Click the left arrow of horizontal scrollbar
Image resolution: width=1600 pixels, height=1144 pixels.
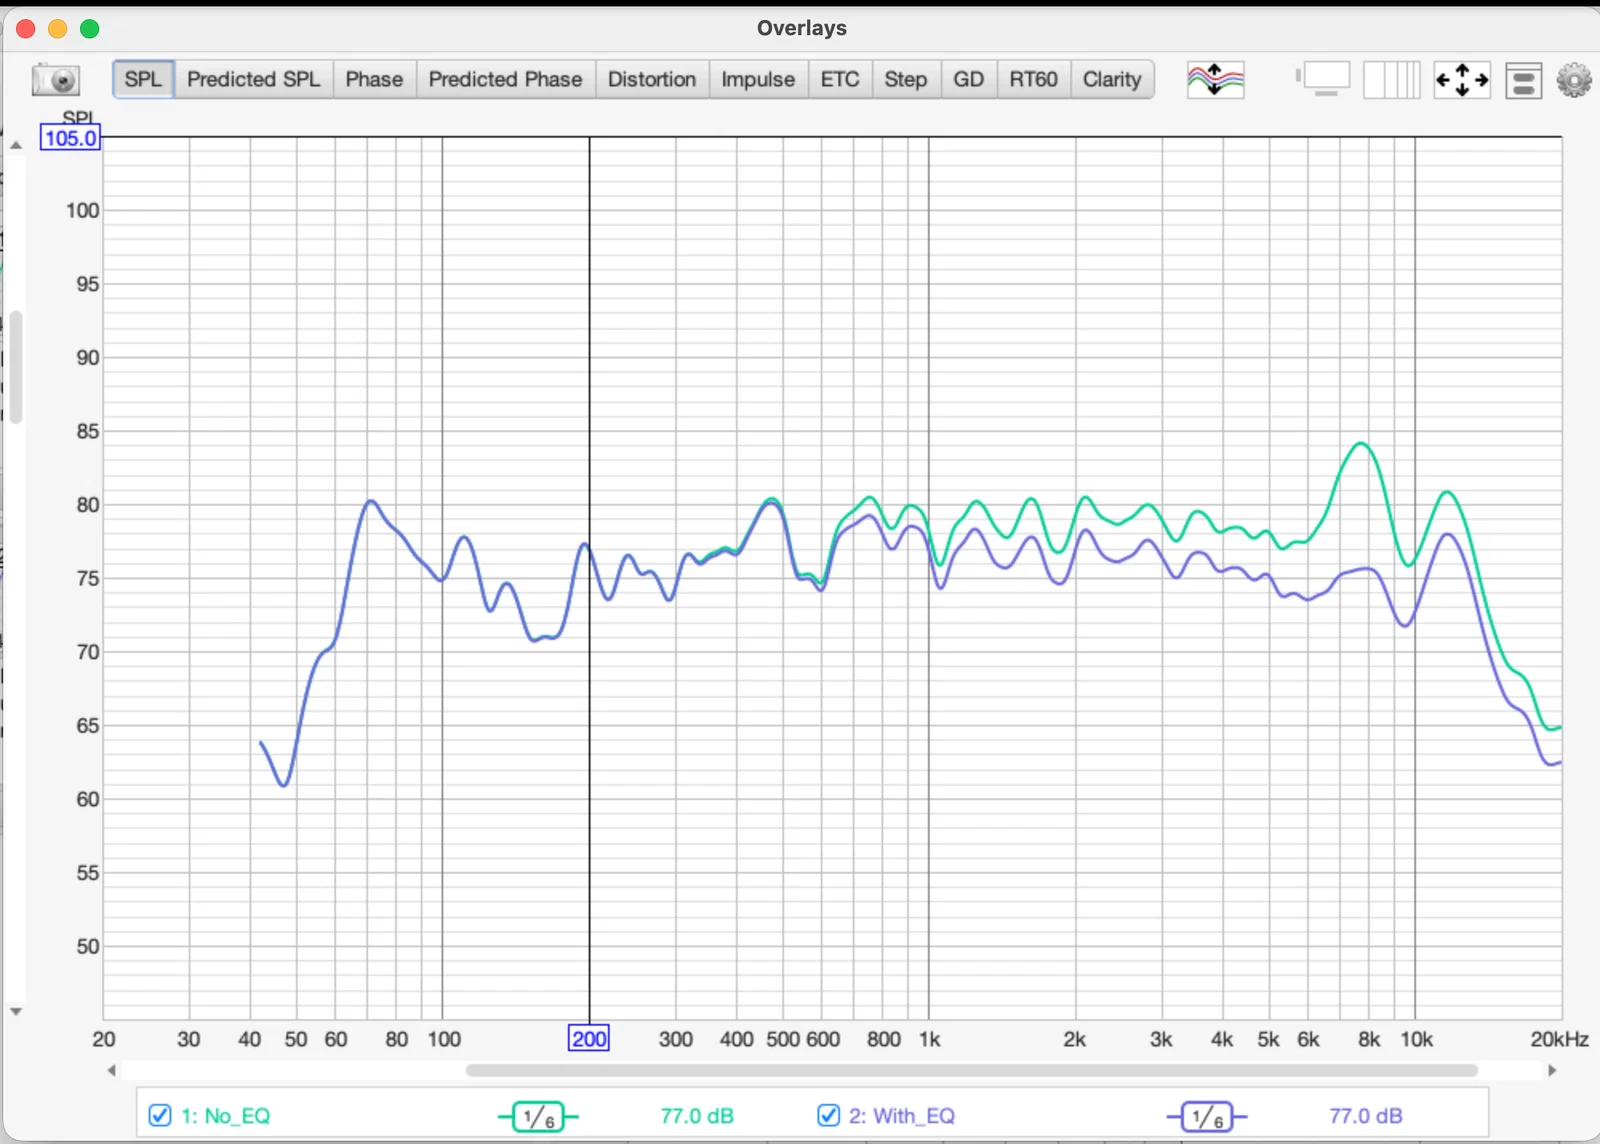[111, 1070]
